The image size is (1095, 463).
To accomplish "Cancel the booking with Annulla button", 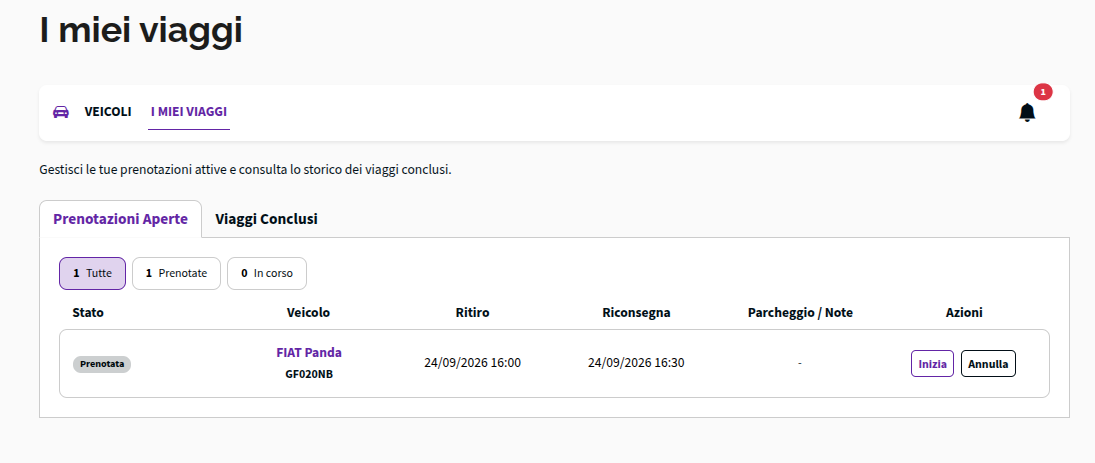I will click(988, 364).
